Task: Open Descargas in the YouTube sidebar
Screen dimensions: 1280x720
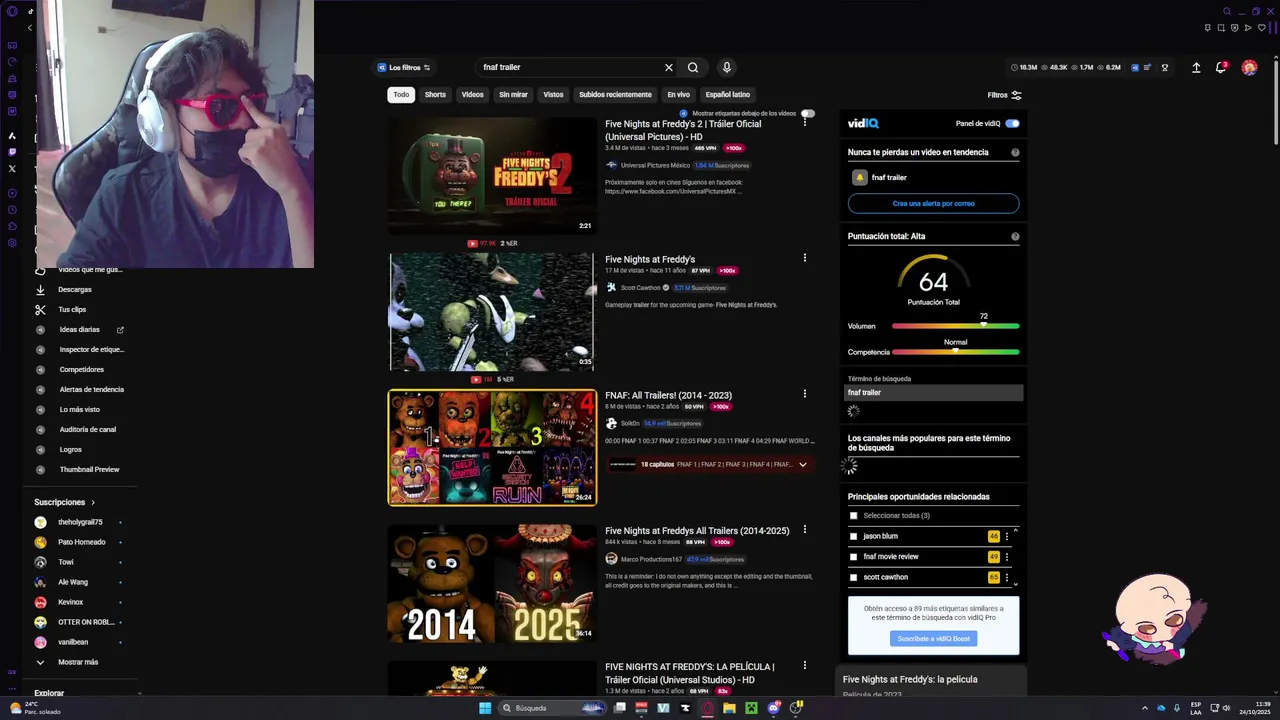Action: (75, 290)
